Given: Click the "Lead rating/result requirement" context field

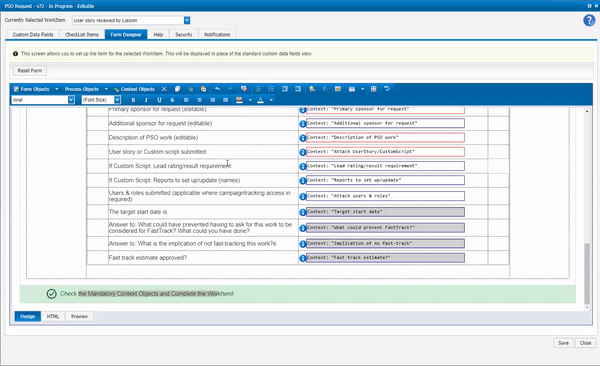Looking at the screenshot, I should [x=385, y=166].
